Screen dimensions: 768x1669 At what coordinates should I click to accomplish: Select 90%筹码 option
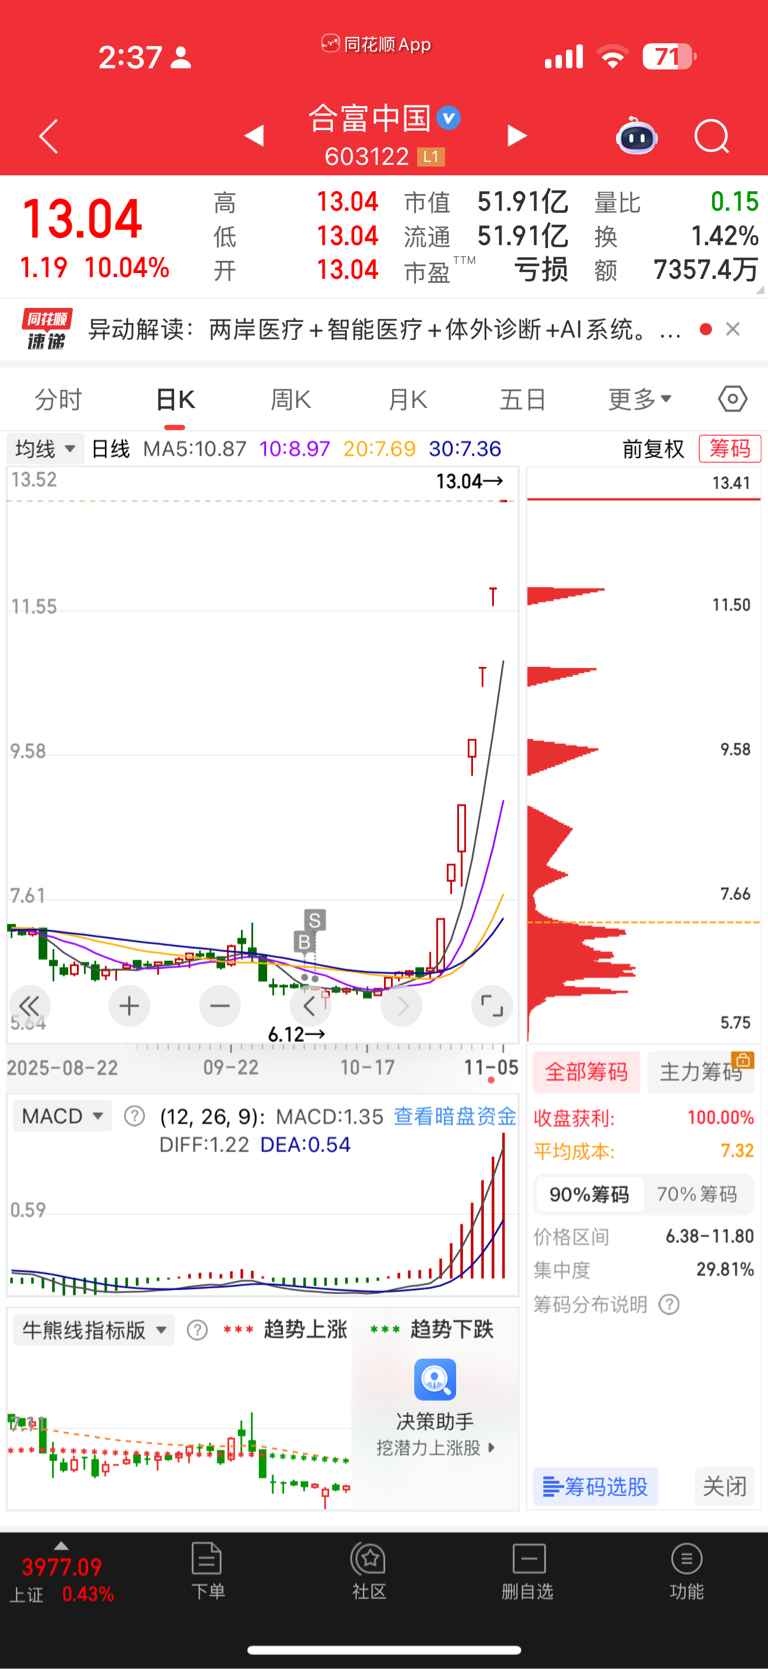tap(589, 1194)
